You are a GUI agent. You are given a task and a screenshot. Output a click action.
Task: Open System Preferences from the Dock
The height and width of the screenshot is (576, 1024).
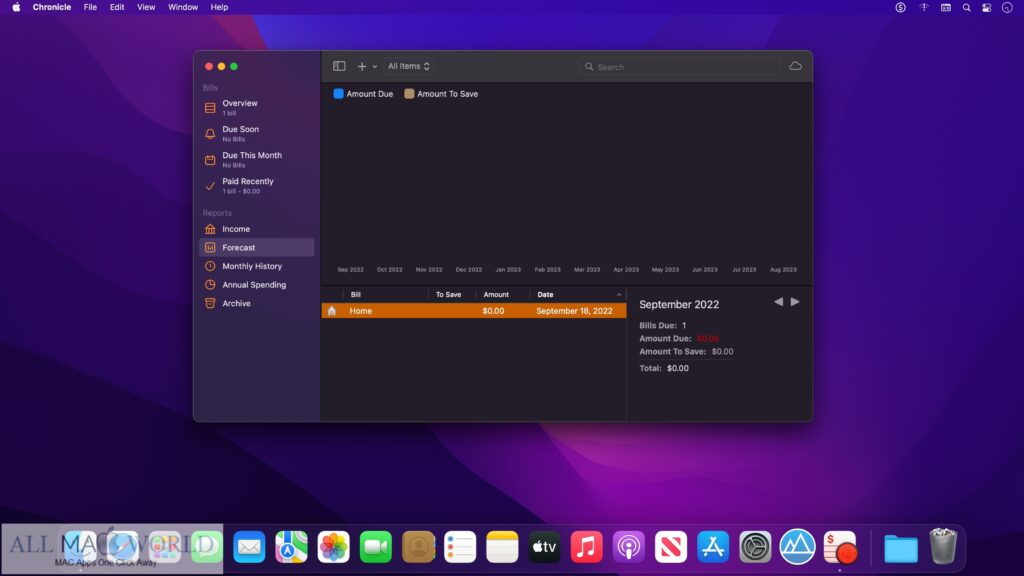(x=756, y=547)
